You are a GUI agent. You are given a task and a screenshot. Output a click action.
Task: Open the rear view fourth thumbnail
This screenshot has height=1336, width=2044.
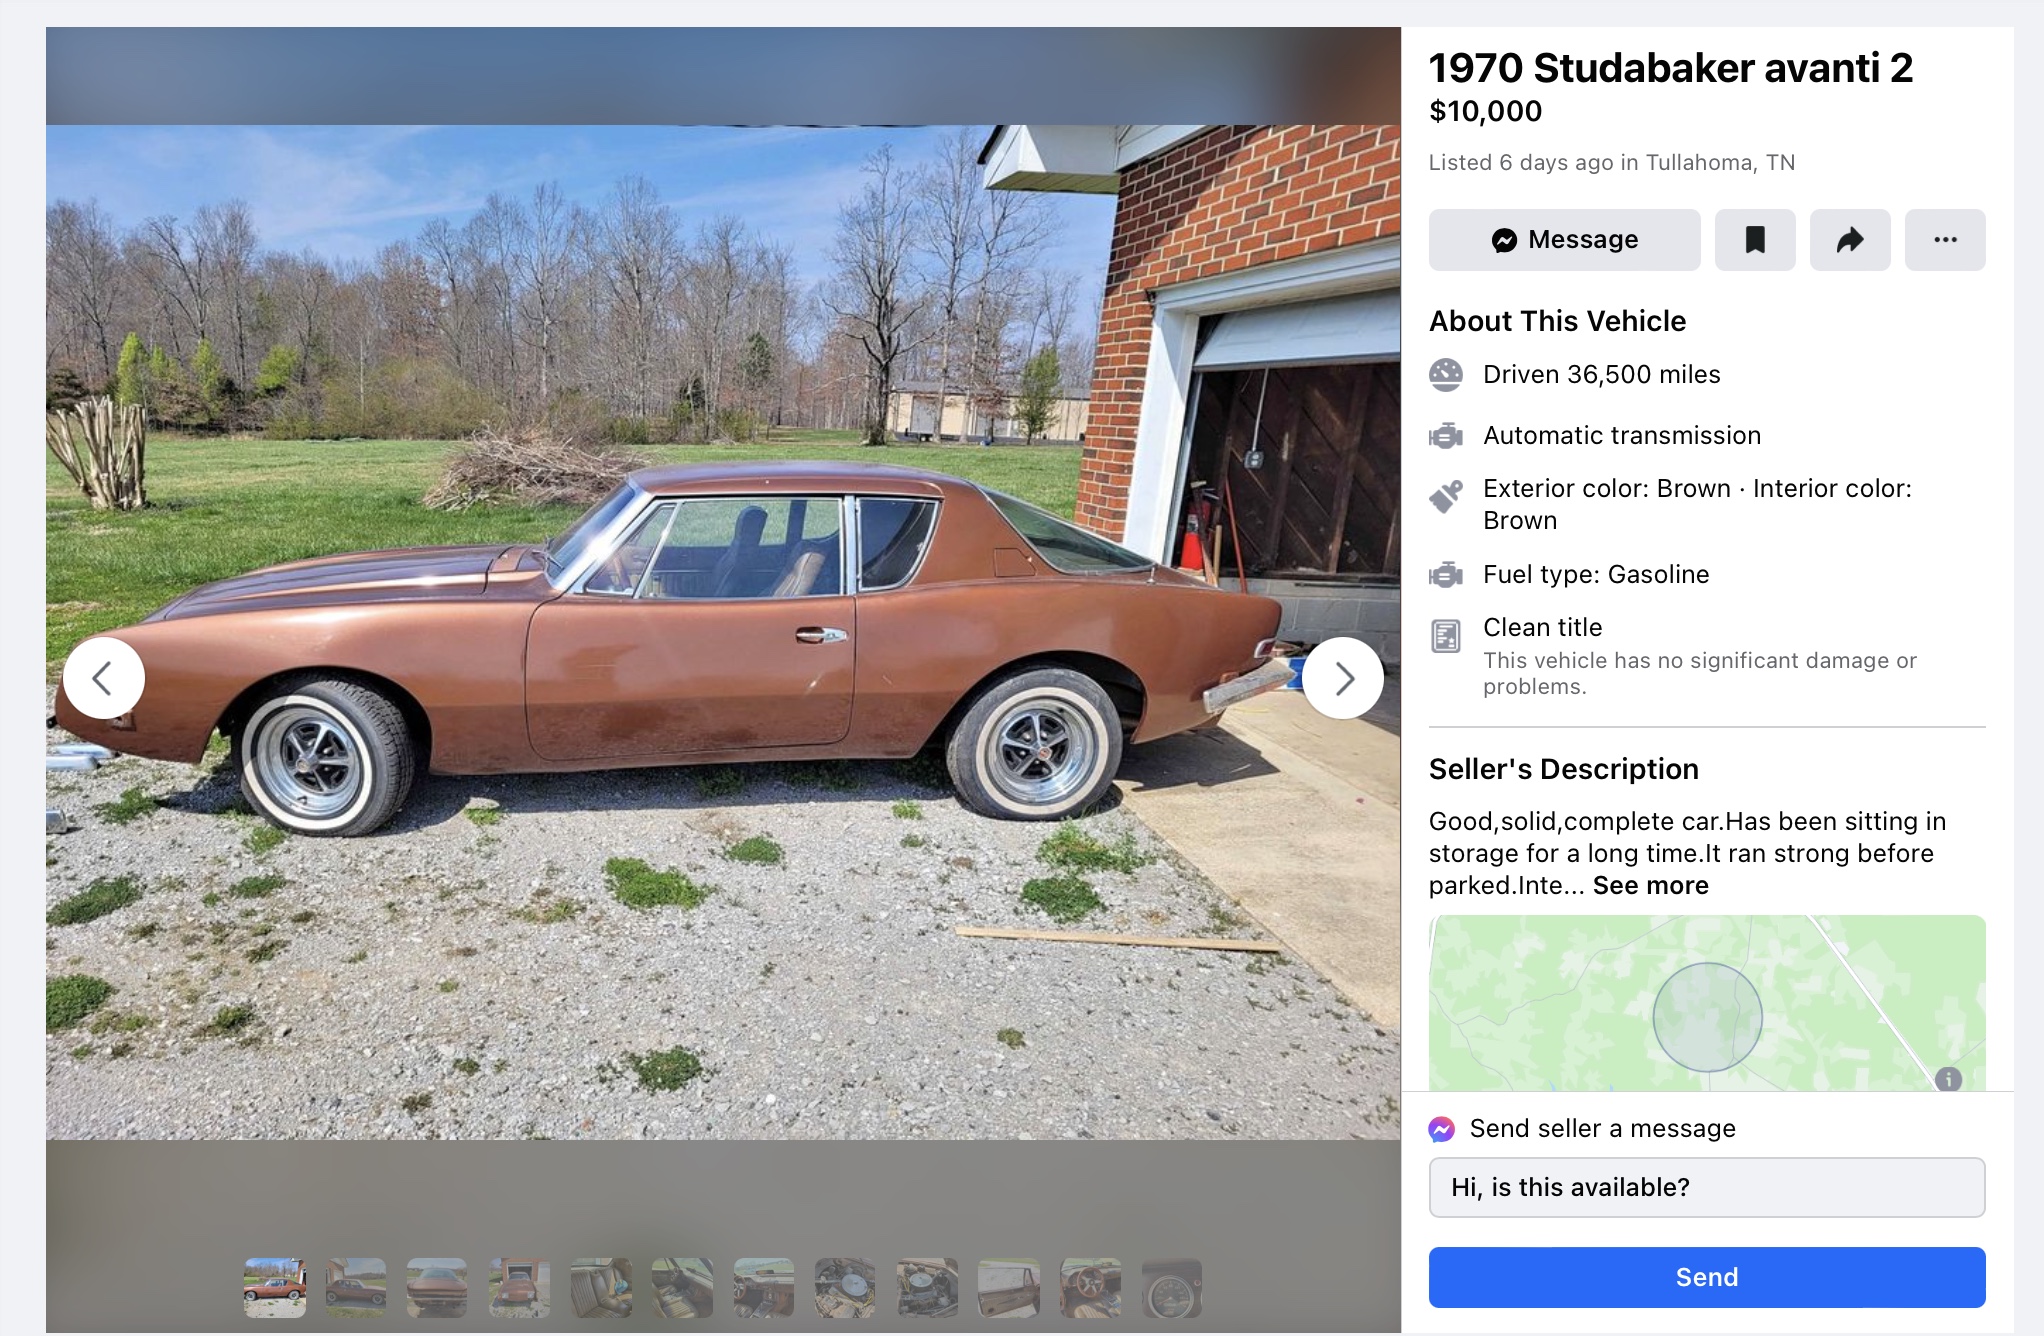point(519,1288)
